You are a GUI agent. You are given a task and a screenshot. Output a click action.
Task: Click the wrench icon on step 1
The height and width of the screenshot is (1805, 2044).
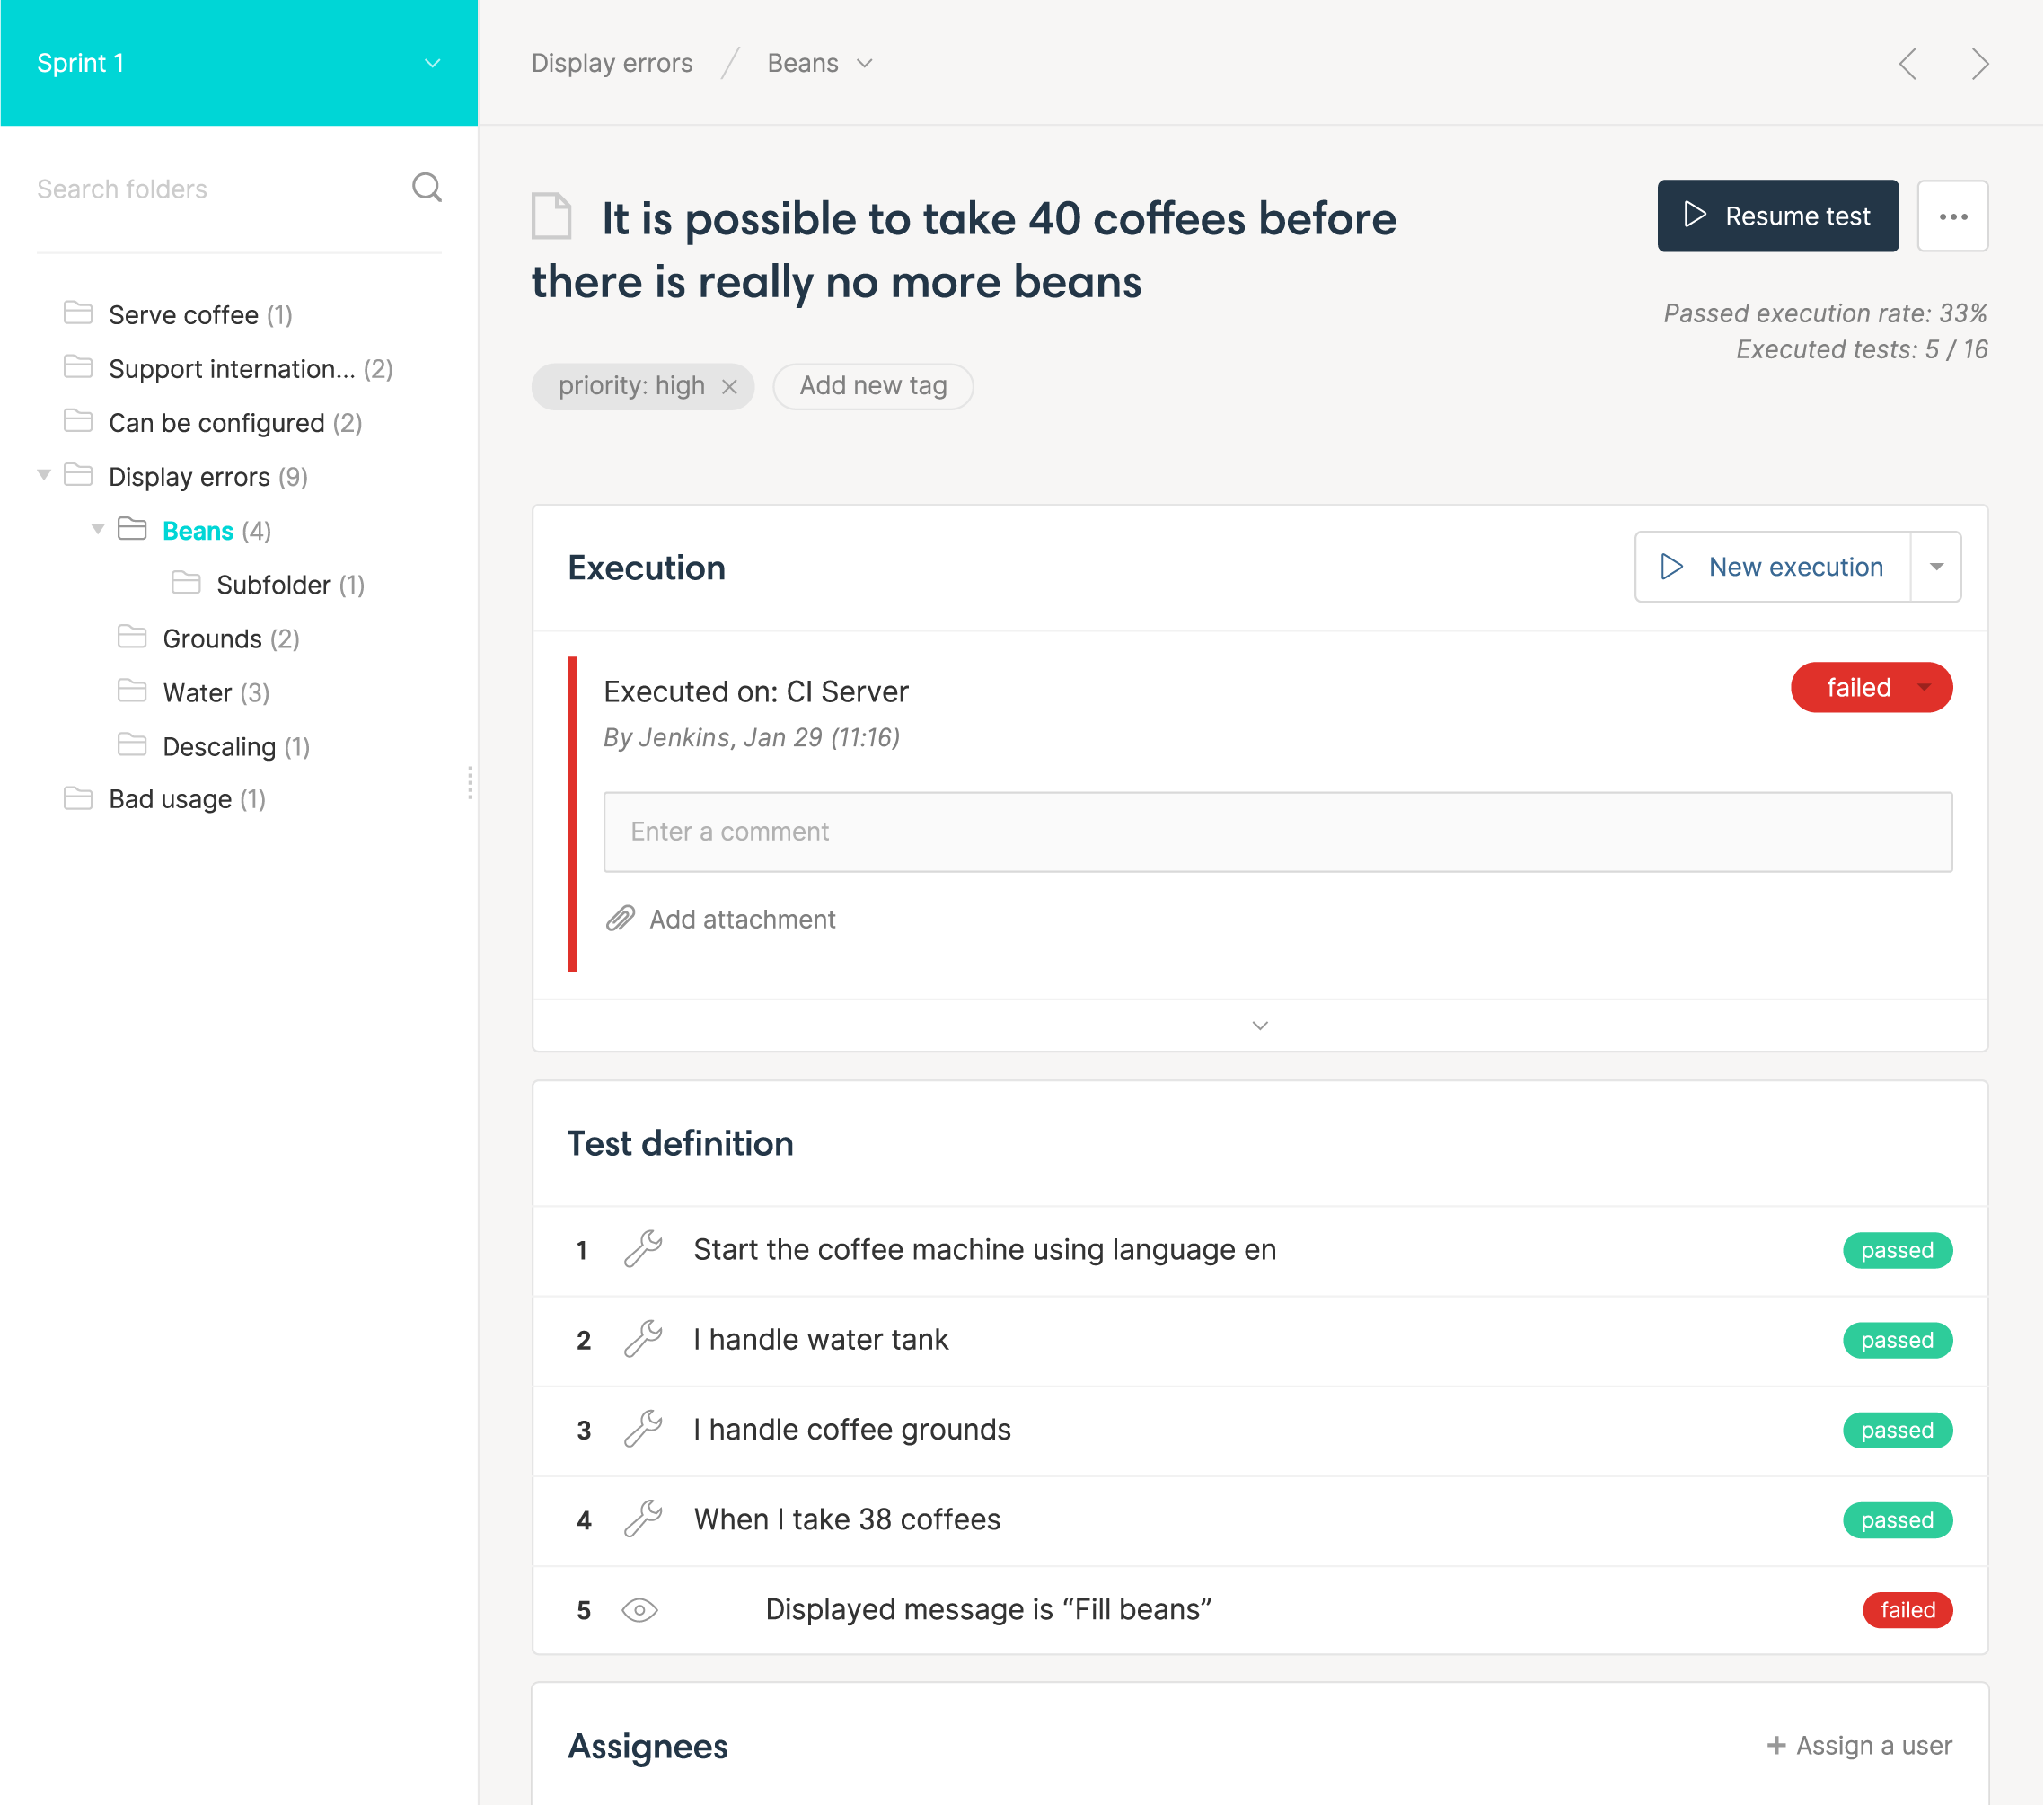coord(643,1250)
